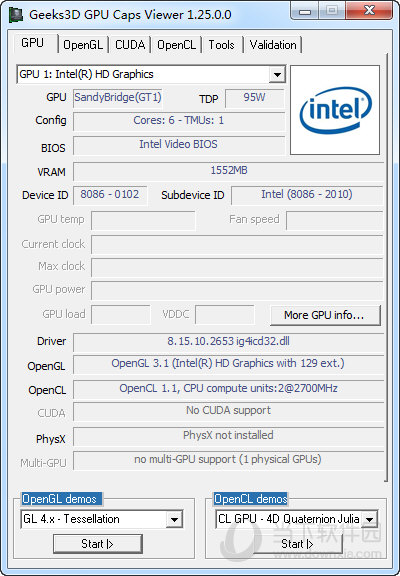The height and width of the screenshot is (576, 400).
Task: Click the Current clock field
Action: click(x=237, y=244)
